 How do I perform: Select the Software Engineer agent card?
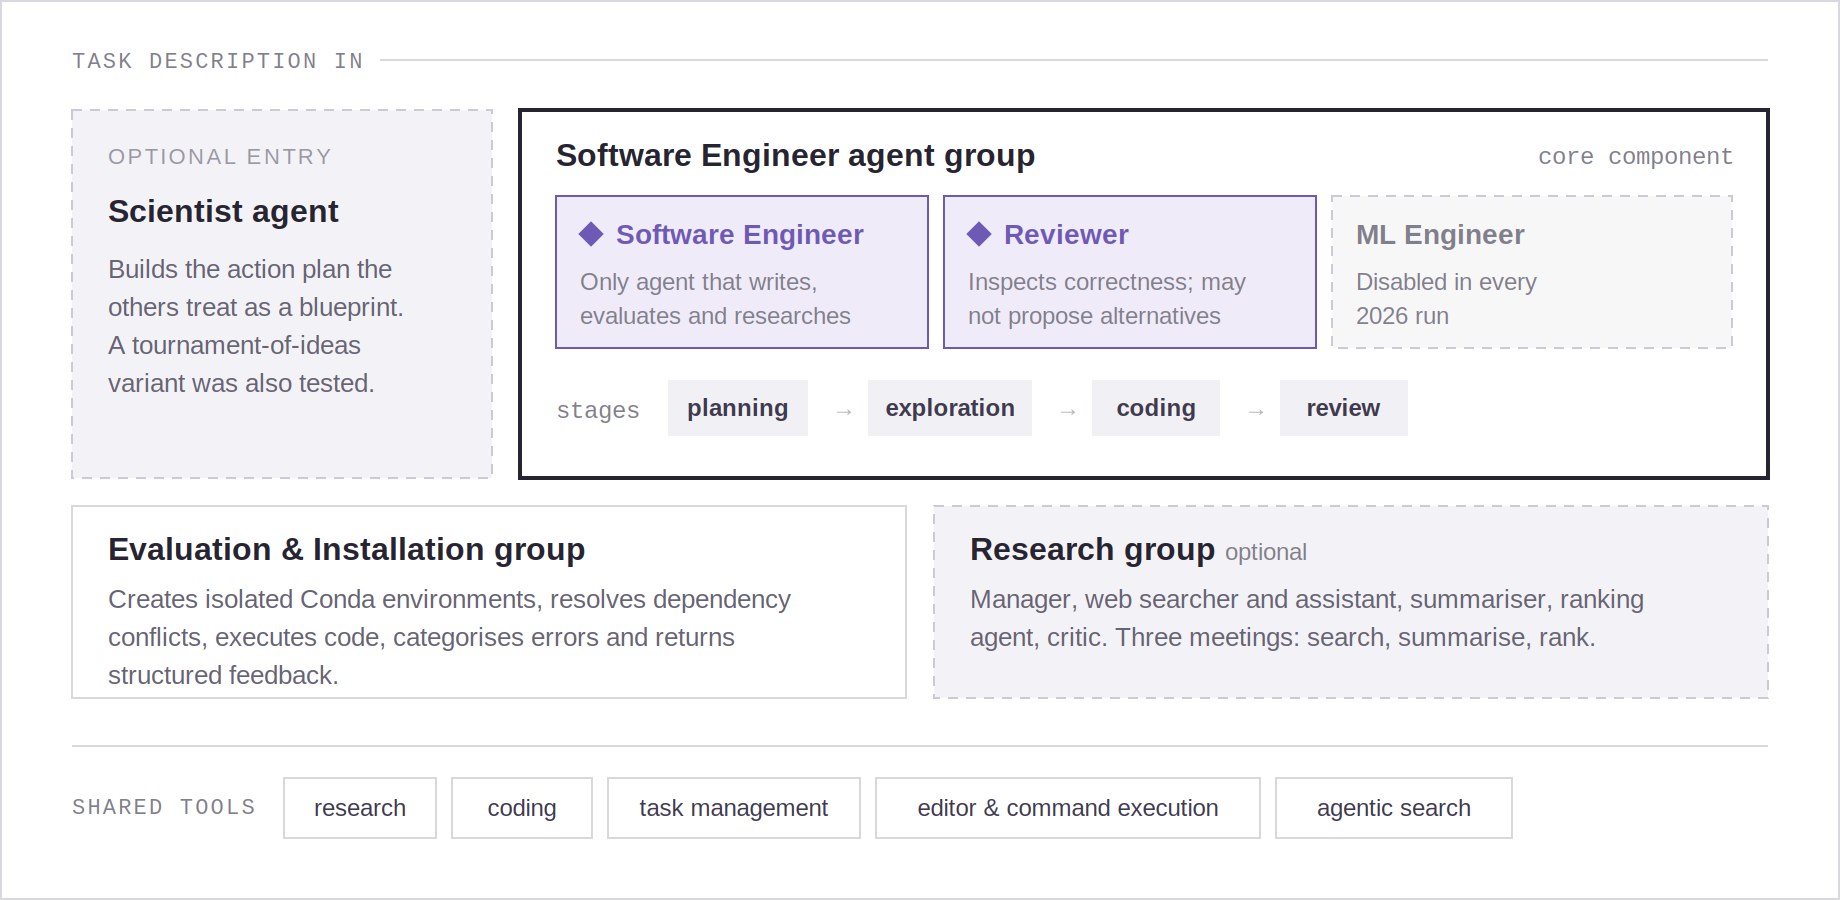[742, 272]
